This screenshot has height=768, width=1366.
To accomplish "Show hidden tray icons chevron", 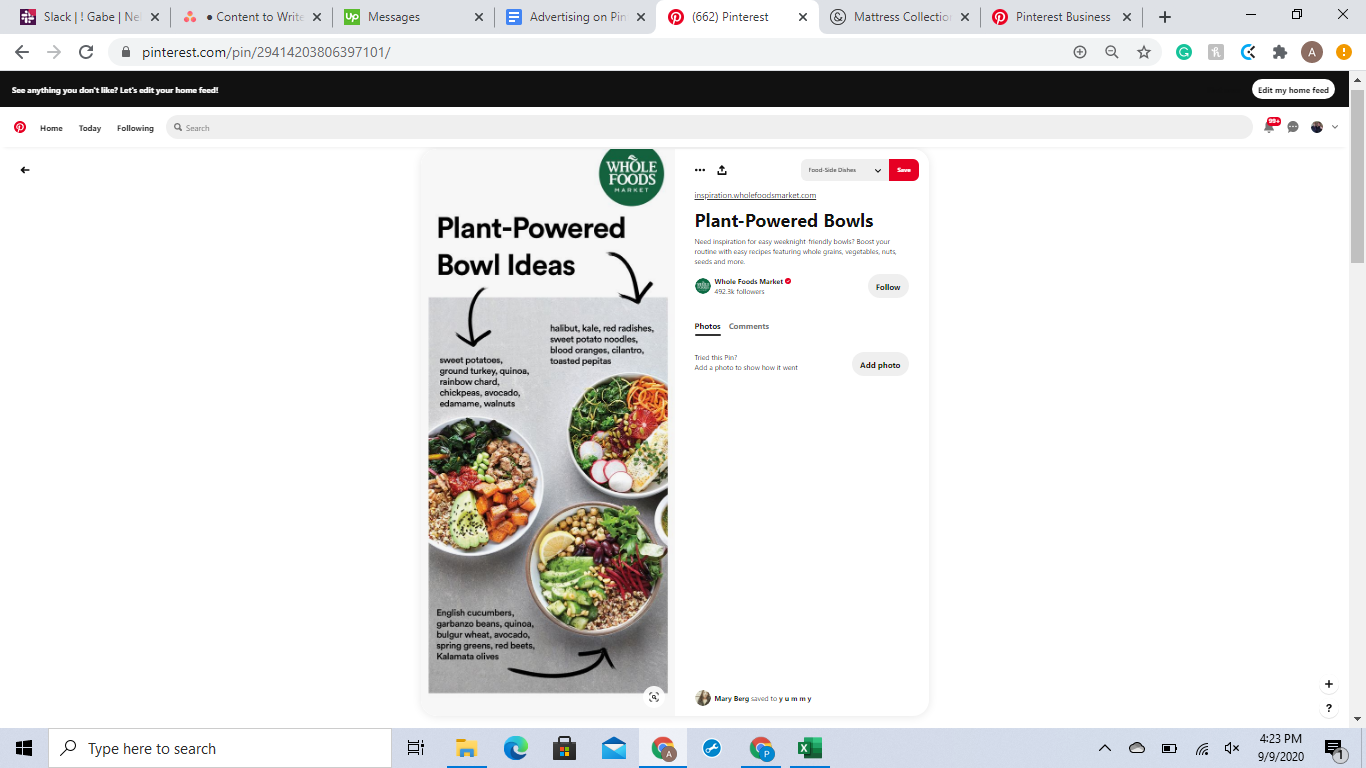I will pyautogui.click(x=1105, y=748).
